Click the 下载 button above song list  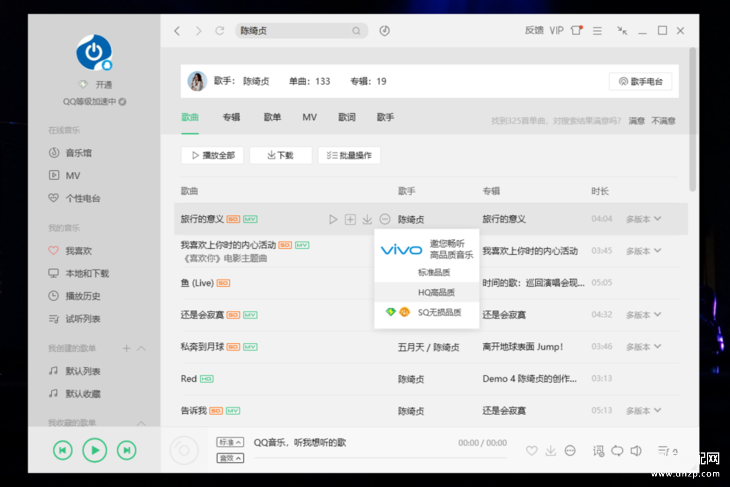tap(281, 156)
